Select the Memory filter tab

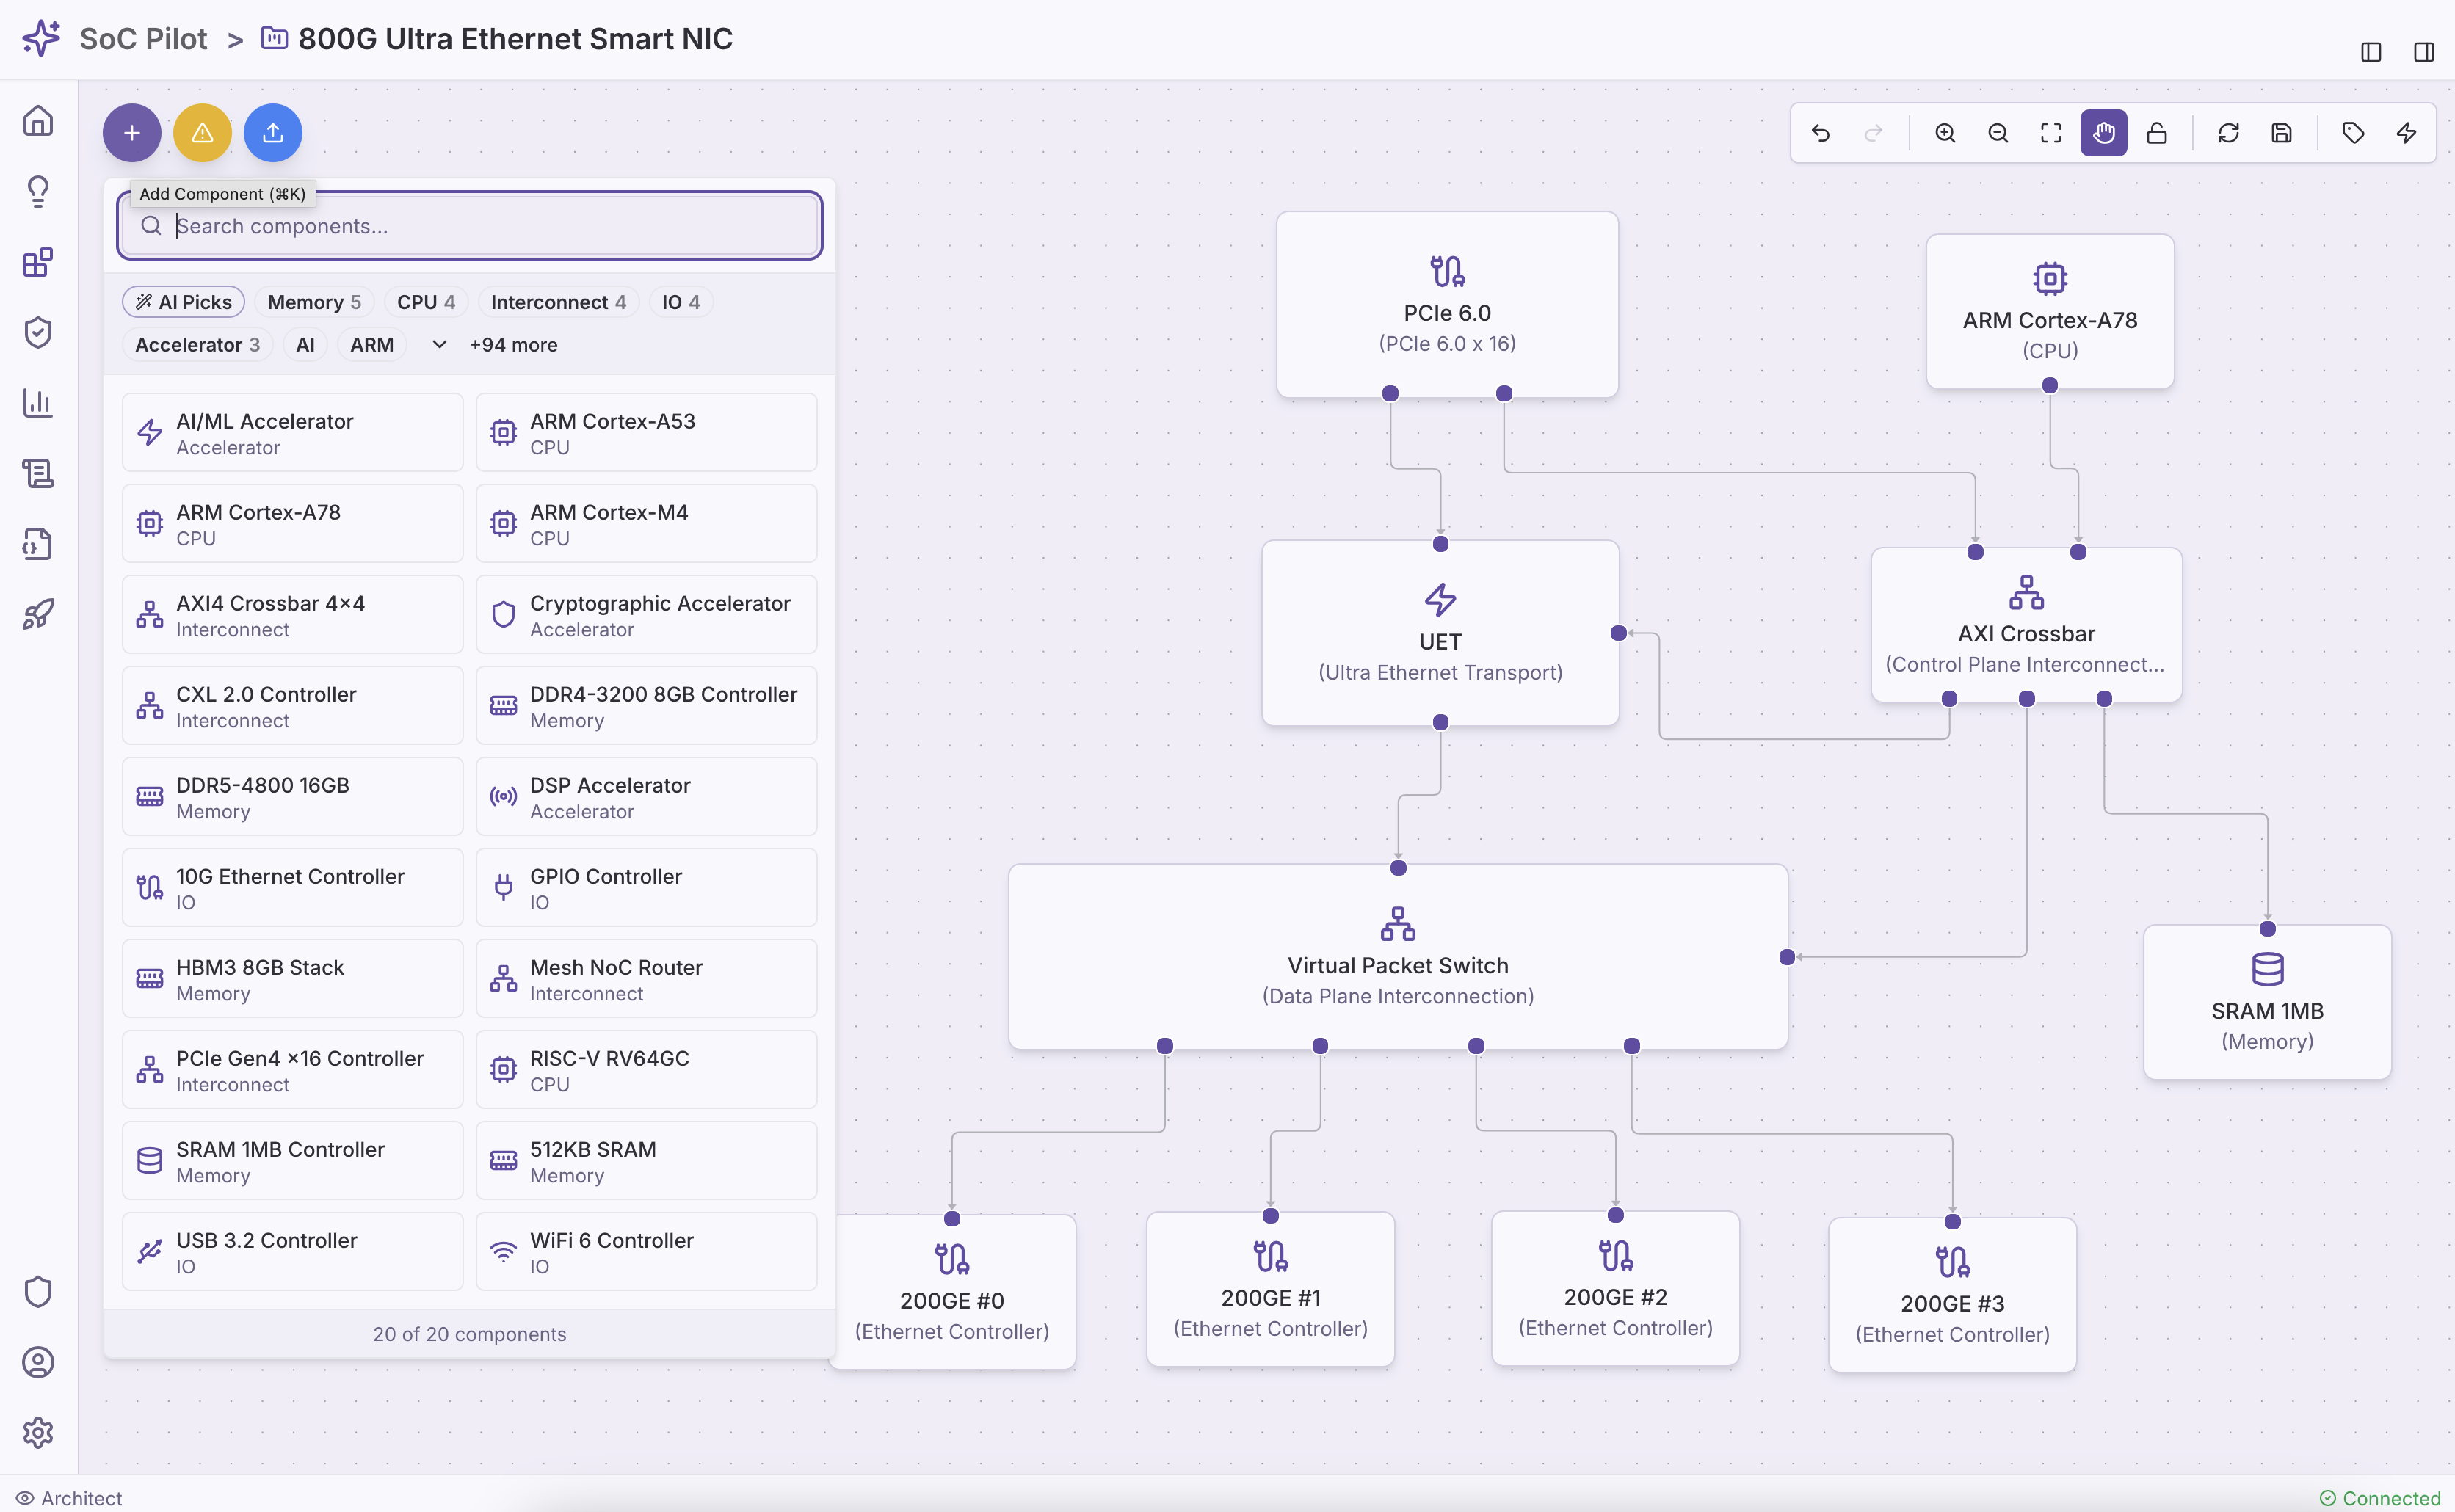[x=314, y=302]
